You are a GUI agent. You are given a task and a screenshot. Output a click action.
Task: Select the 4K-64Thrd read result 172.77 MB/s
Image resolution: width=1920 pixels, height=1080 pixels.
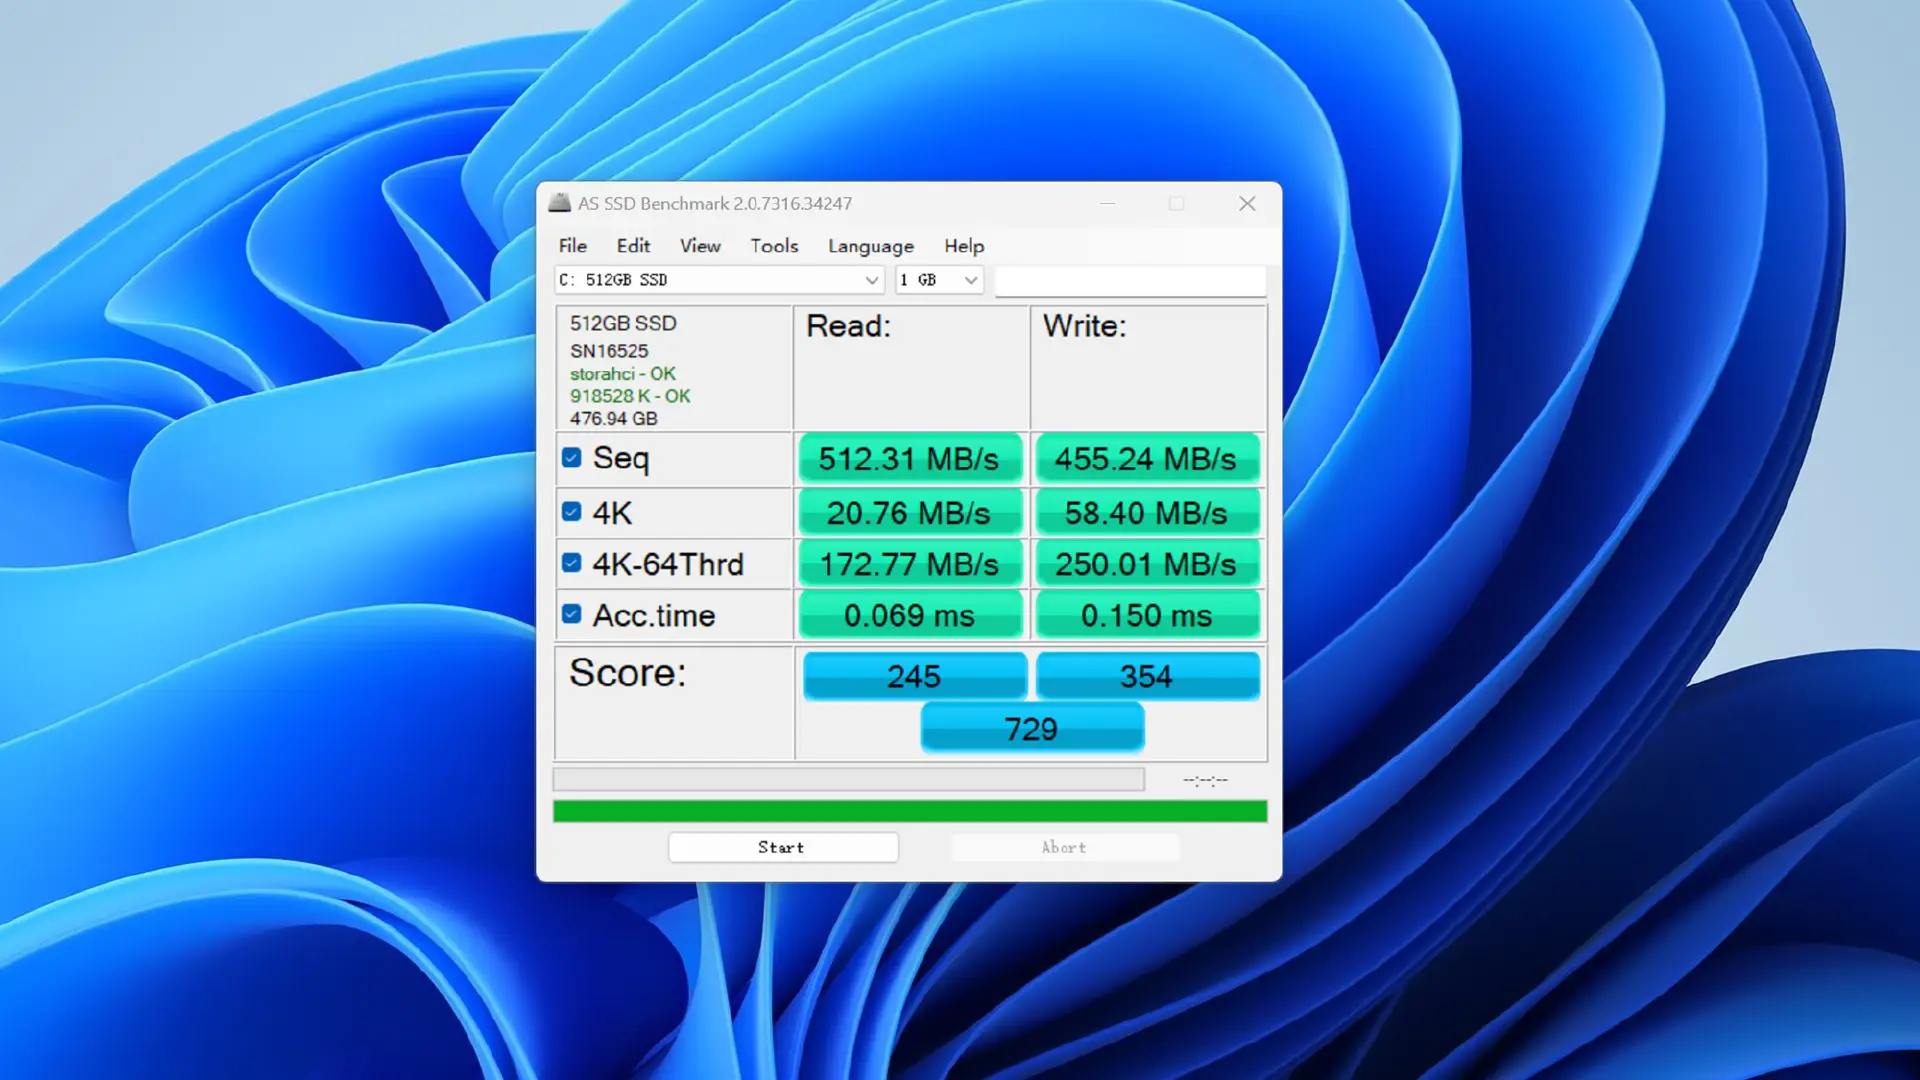coord(910,564)
